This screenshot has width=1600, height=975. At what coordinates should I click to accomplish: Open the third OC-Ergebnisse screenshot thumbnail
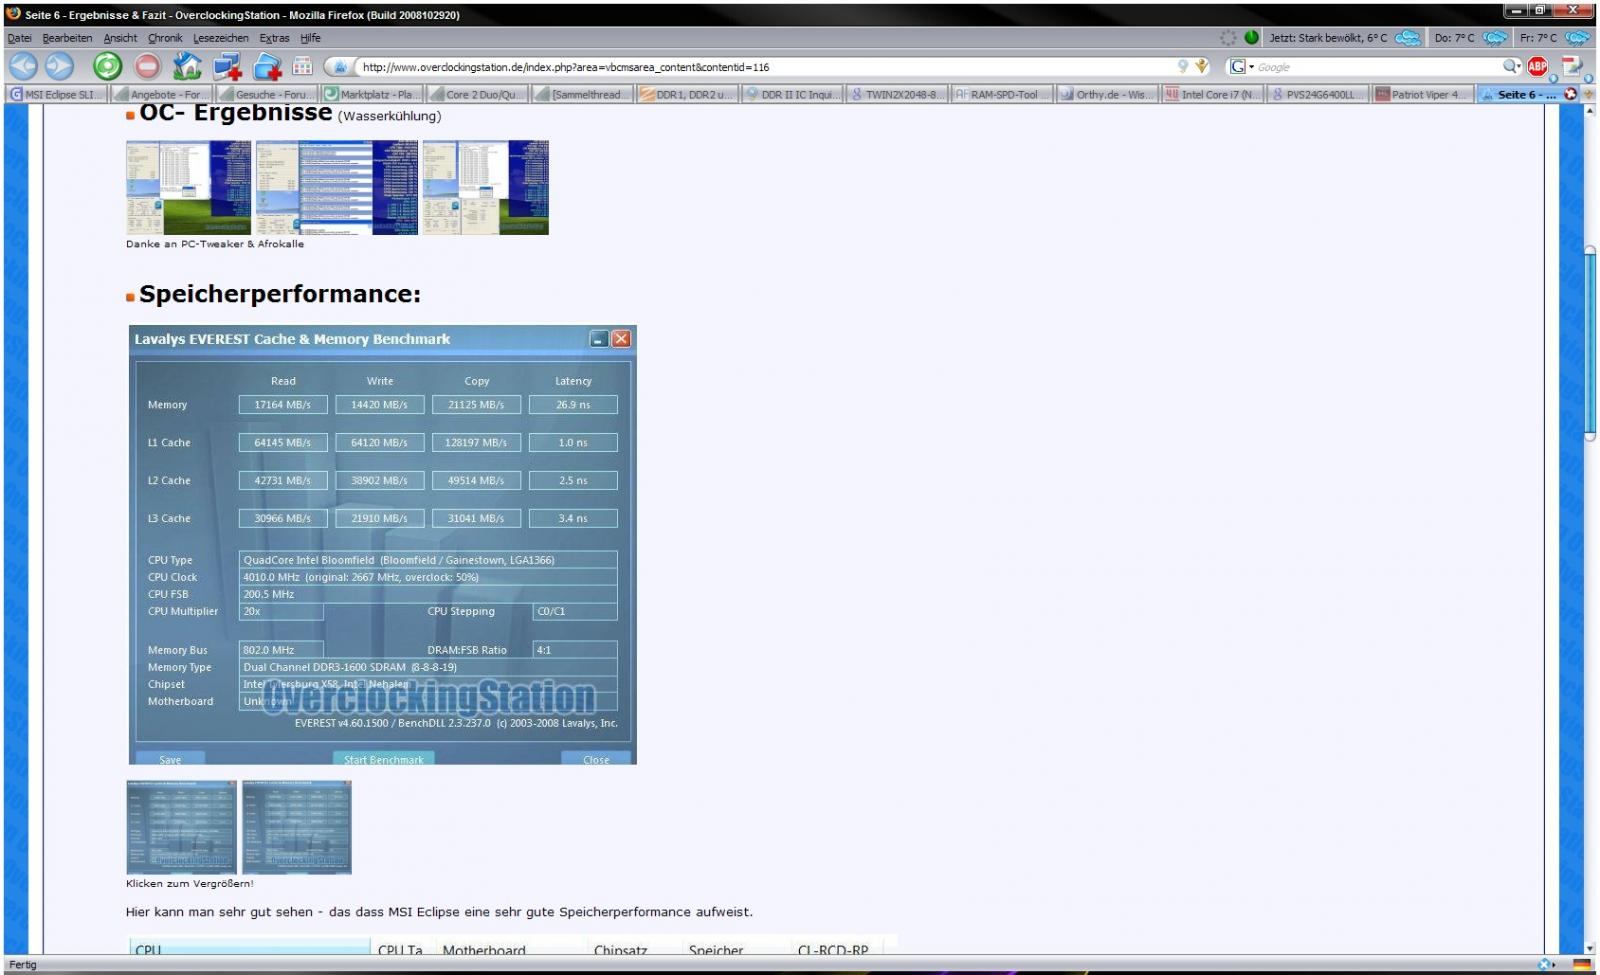pyautogui.click(x=486, y=187)
